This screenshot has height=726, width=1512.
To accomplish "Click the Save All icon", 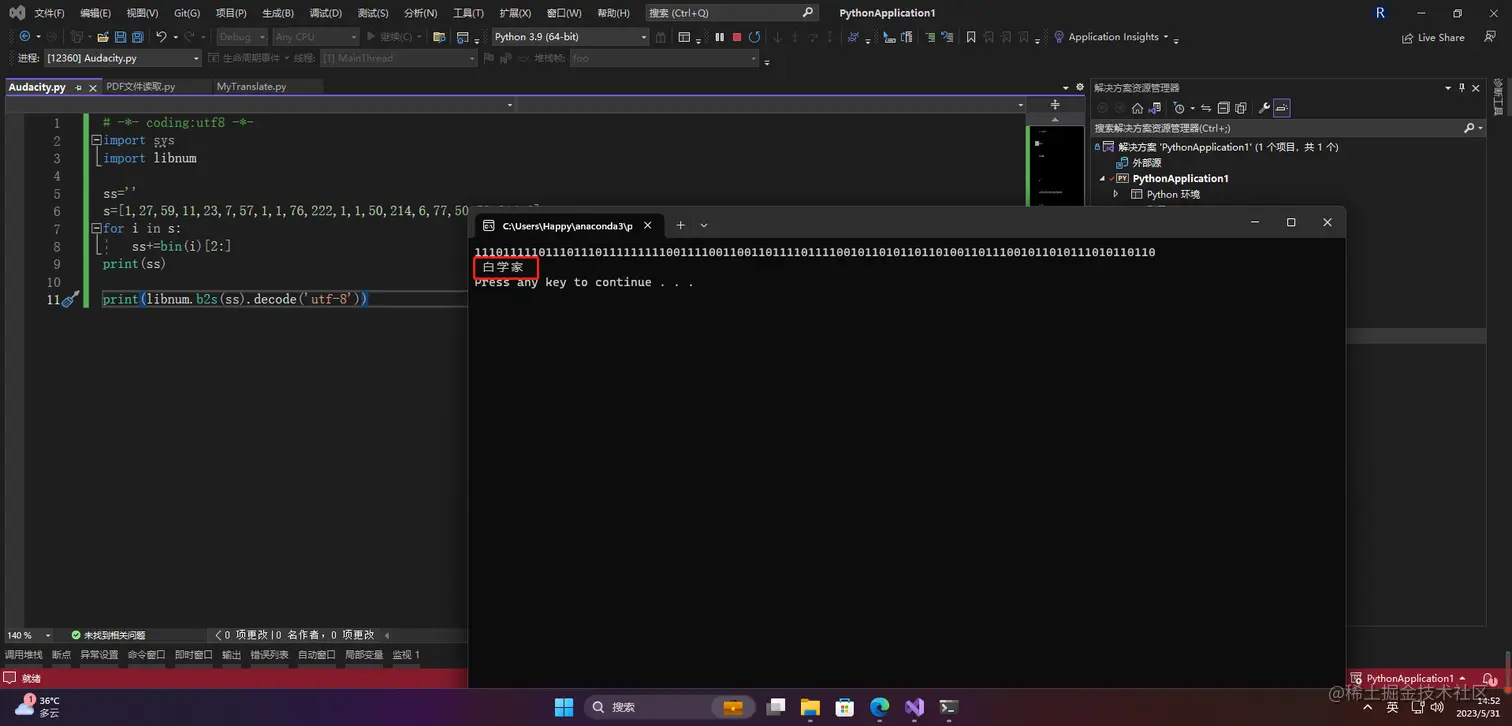I will (x=137, y=37).
